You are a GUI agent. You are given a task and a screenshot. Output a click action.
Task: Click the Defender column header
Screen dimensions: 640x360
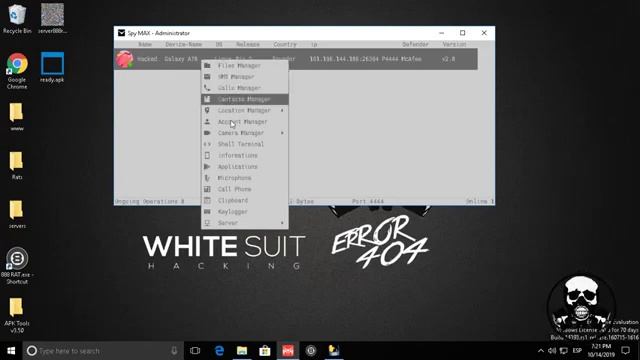[x=415, y=44]
